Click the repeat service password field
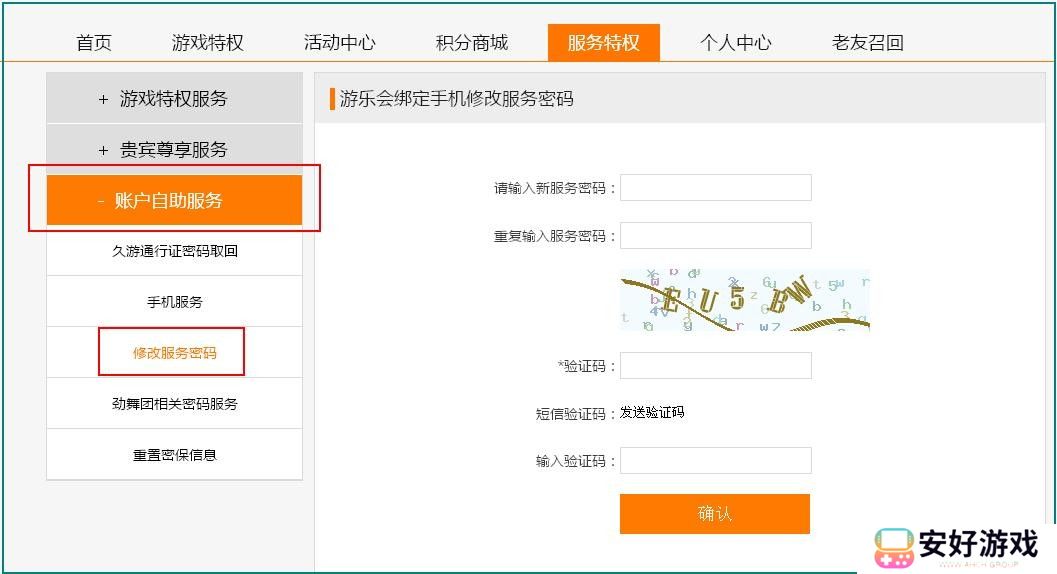The image size is (1057, 574). [x=715, y=236]
